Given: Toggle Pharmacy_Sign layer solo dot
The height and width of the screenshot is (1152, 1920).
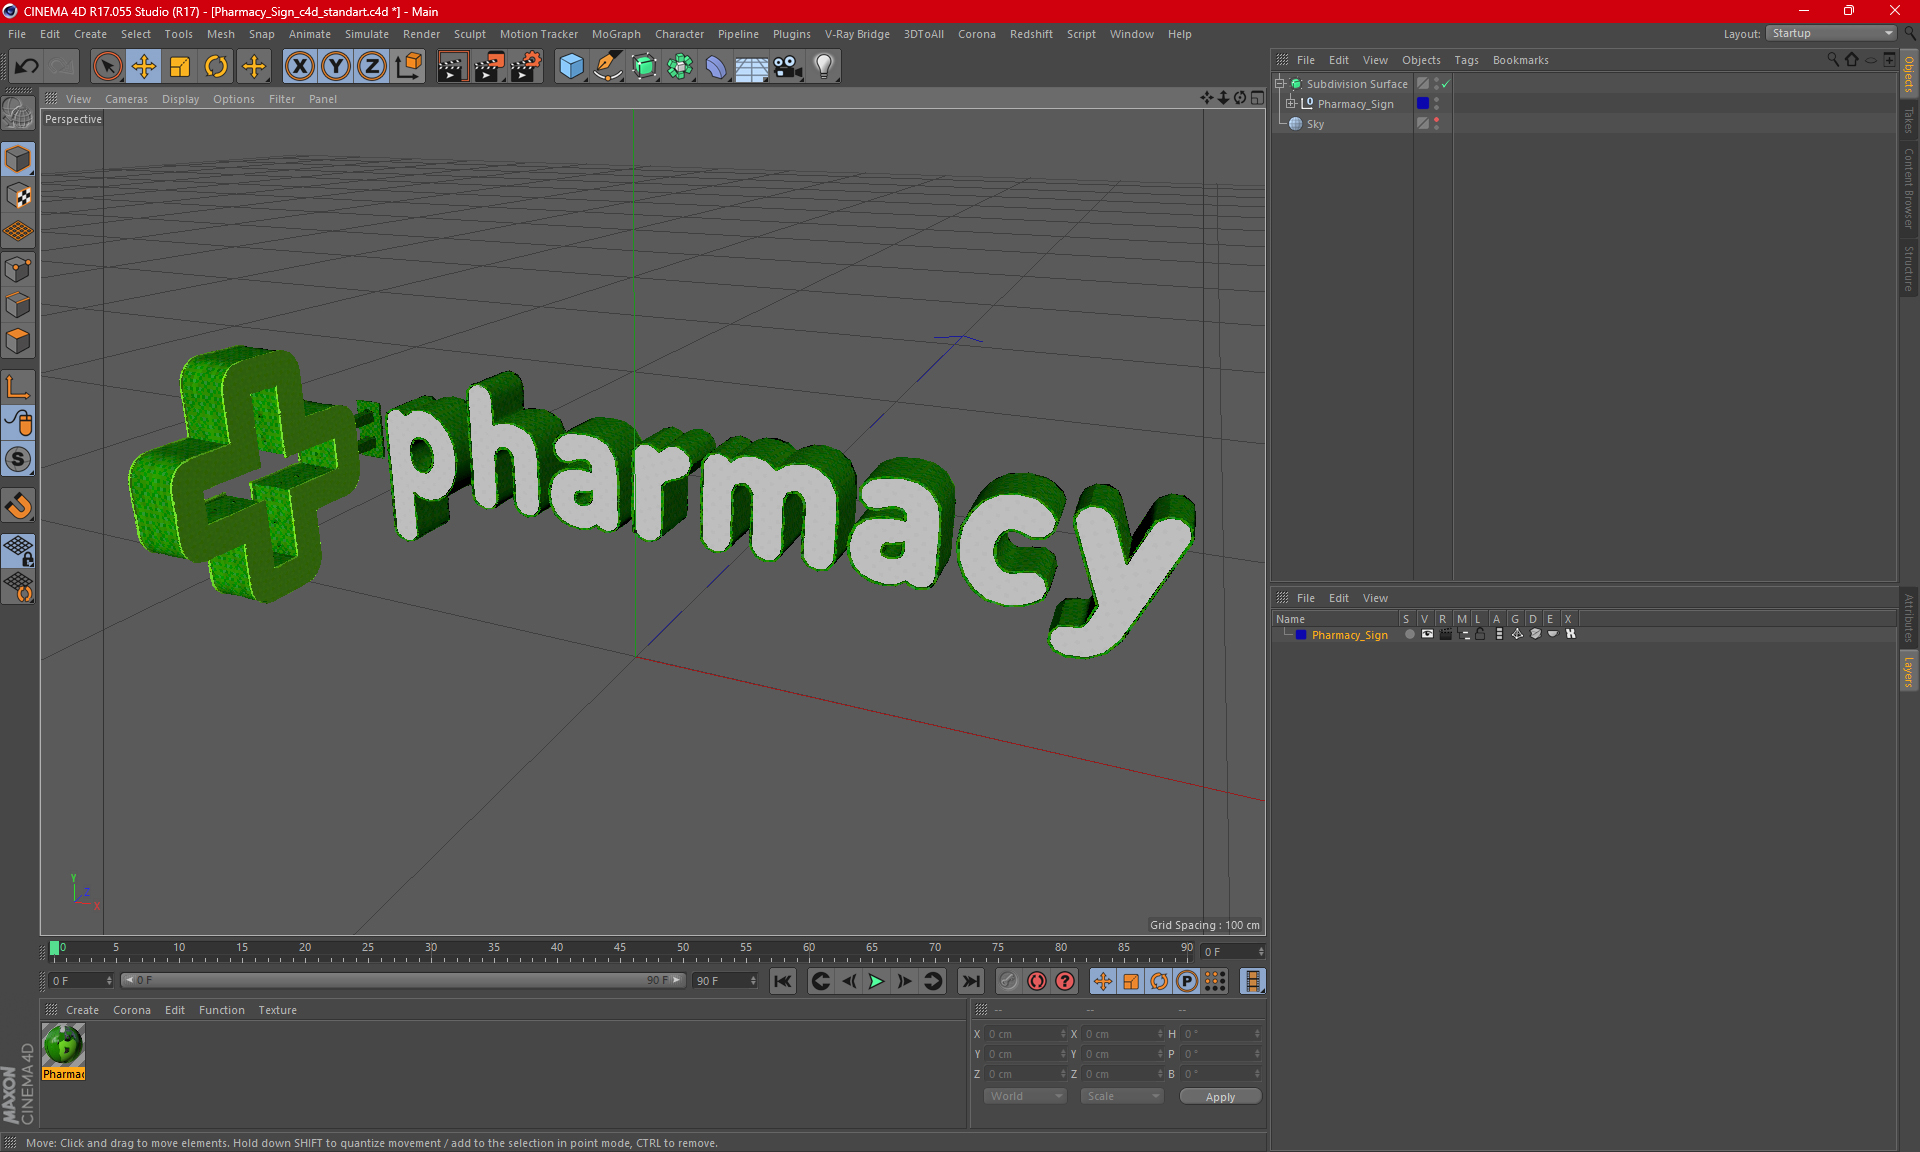Looking at the screenshot, I should (x=1409, y=634).
